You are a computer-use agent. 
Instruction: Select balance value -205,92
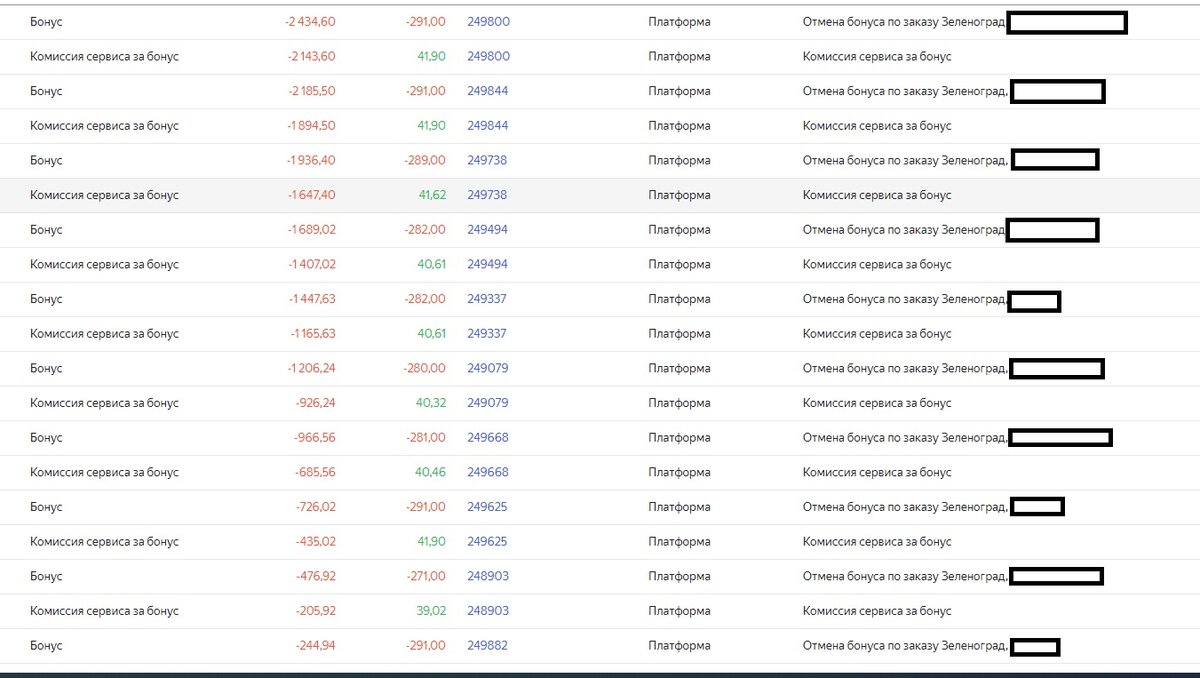316,611
